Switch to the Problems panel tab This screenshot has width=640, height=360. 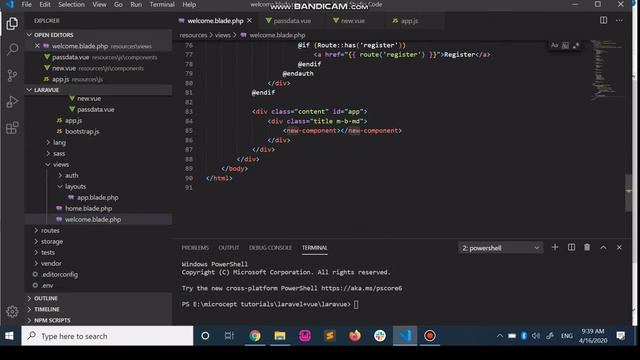pyautogui.click(x=195, y=248)
